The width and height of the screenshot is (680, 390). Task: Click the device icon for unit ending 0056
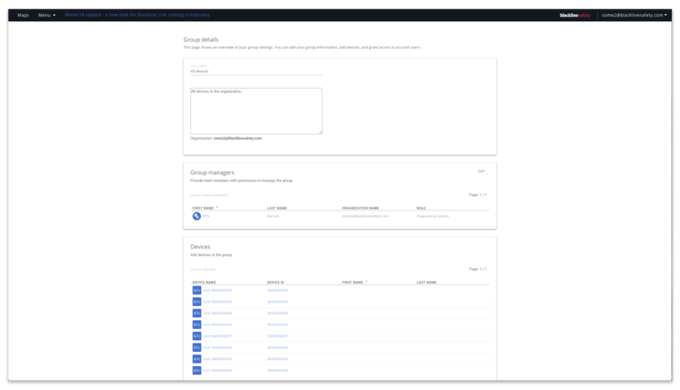197,302
